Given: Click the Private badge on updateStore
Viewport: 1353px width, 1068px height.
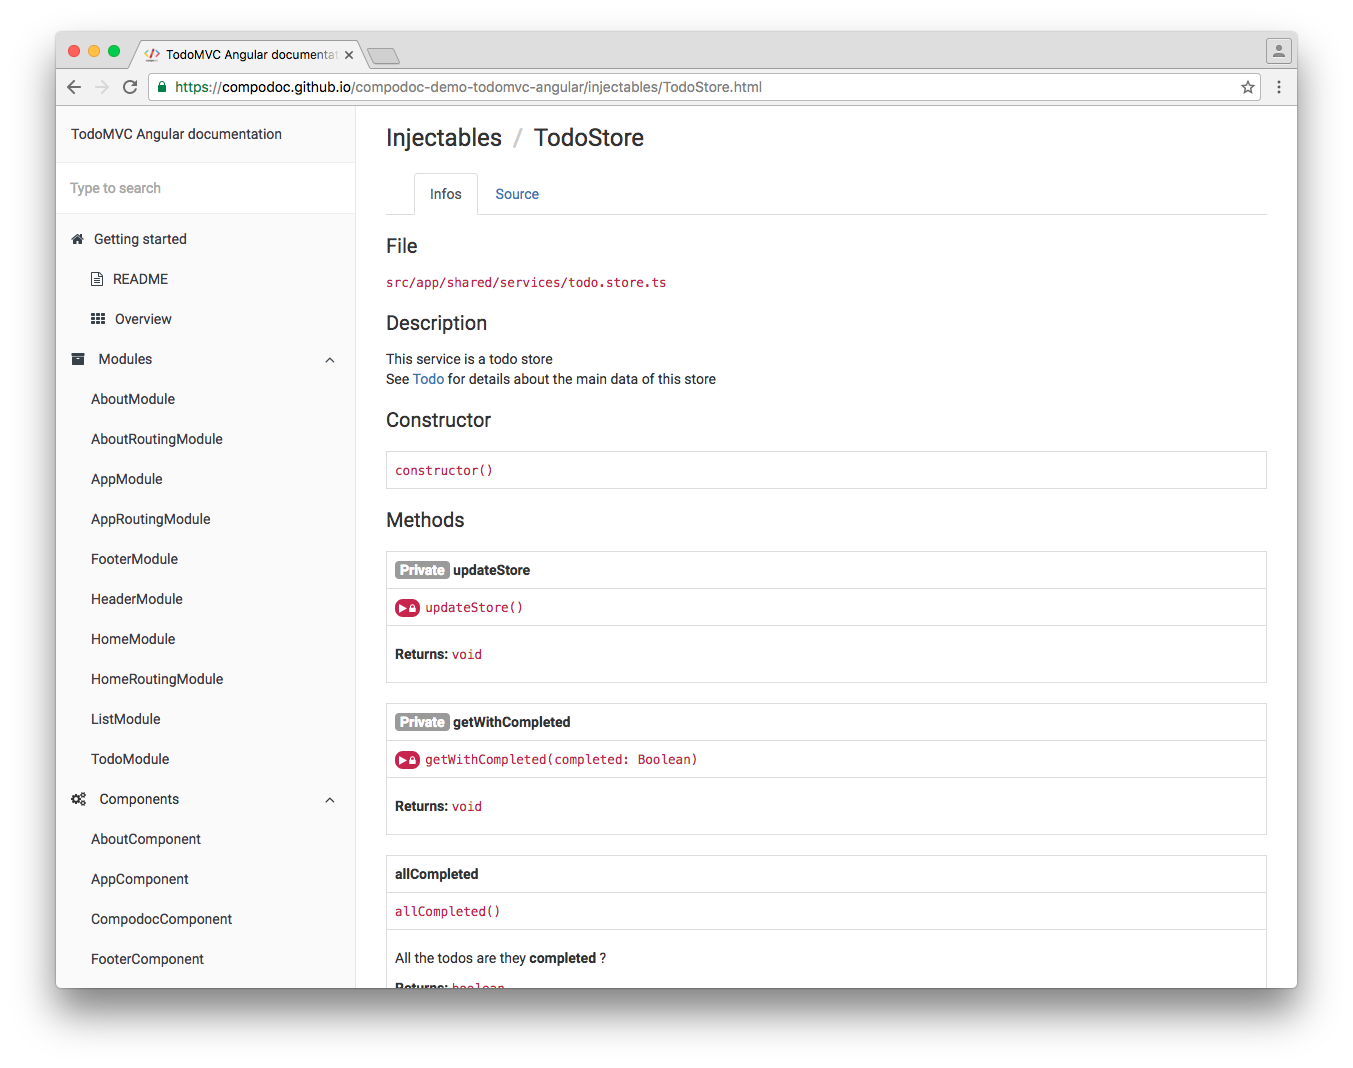Looking at the screenshot, I should pos(422,570).
